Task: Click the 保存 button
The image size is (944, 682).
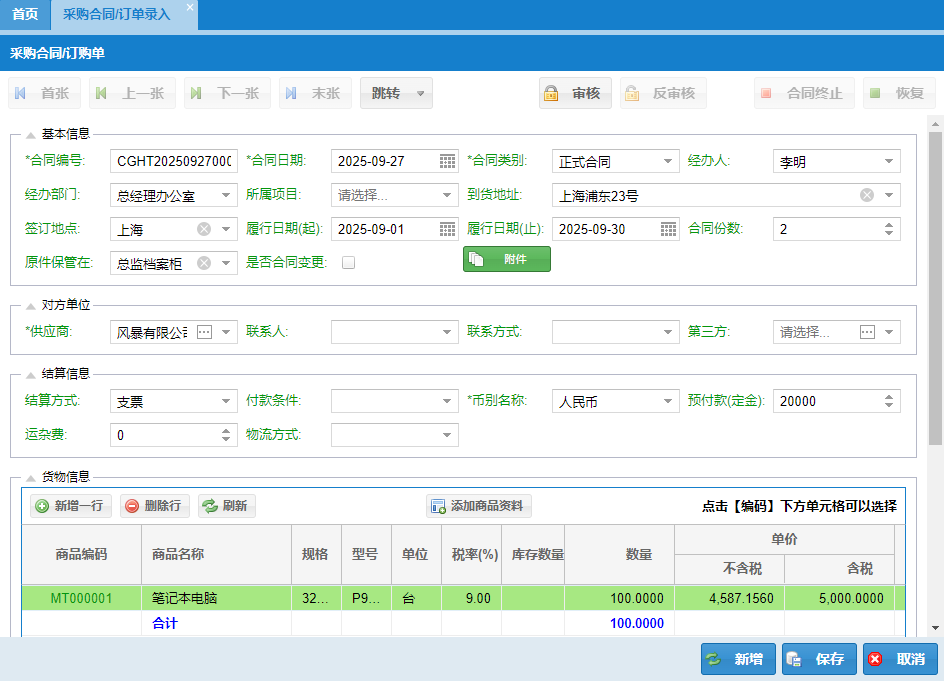Action: (819, 659)
